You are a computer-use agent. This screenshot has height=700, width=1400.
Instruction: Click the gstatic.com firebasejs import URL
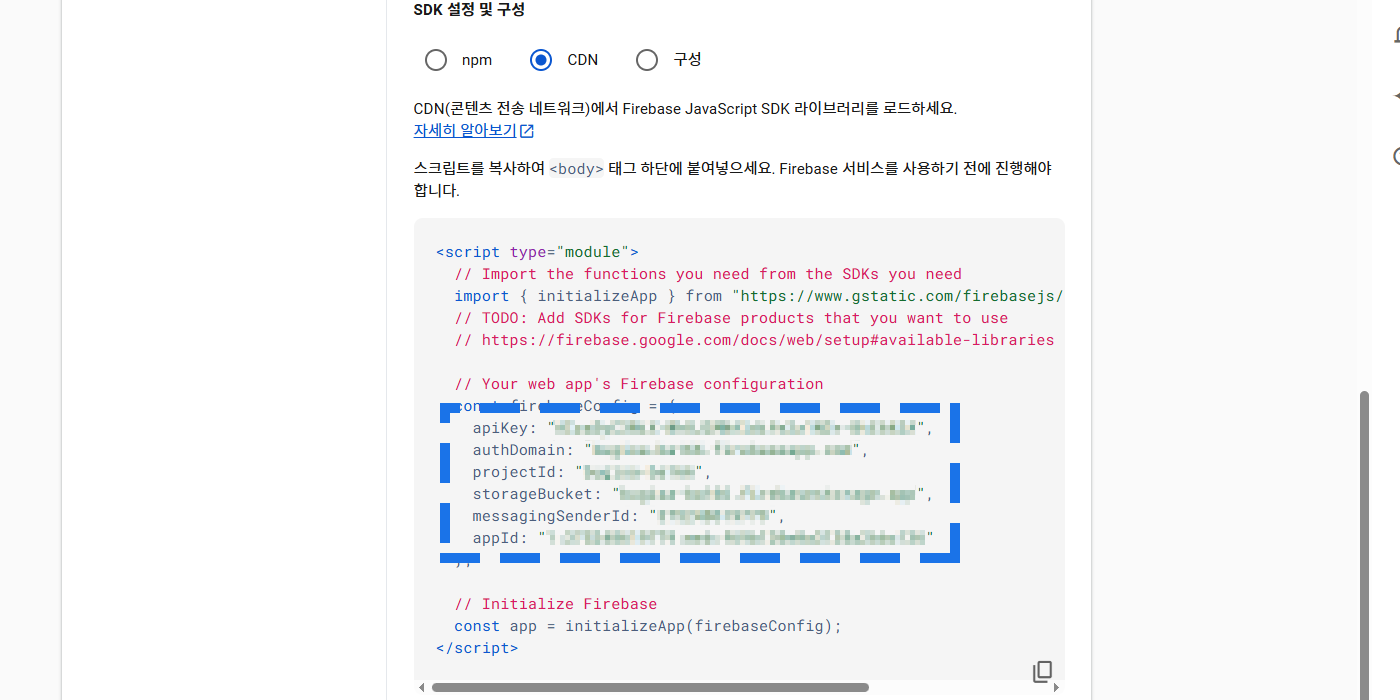898,296
